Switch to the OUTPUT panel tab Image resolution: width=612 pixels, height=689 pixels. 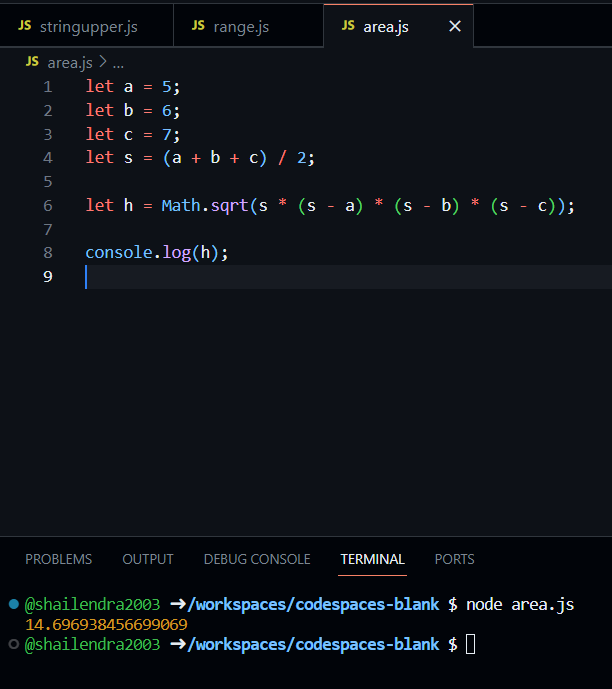point(148,559)
